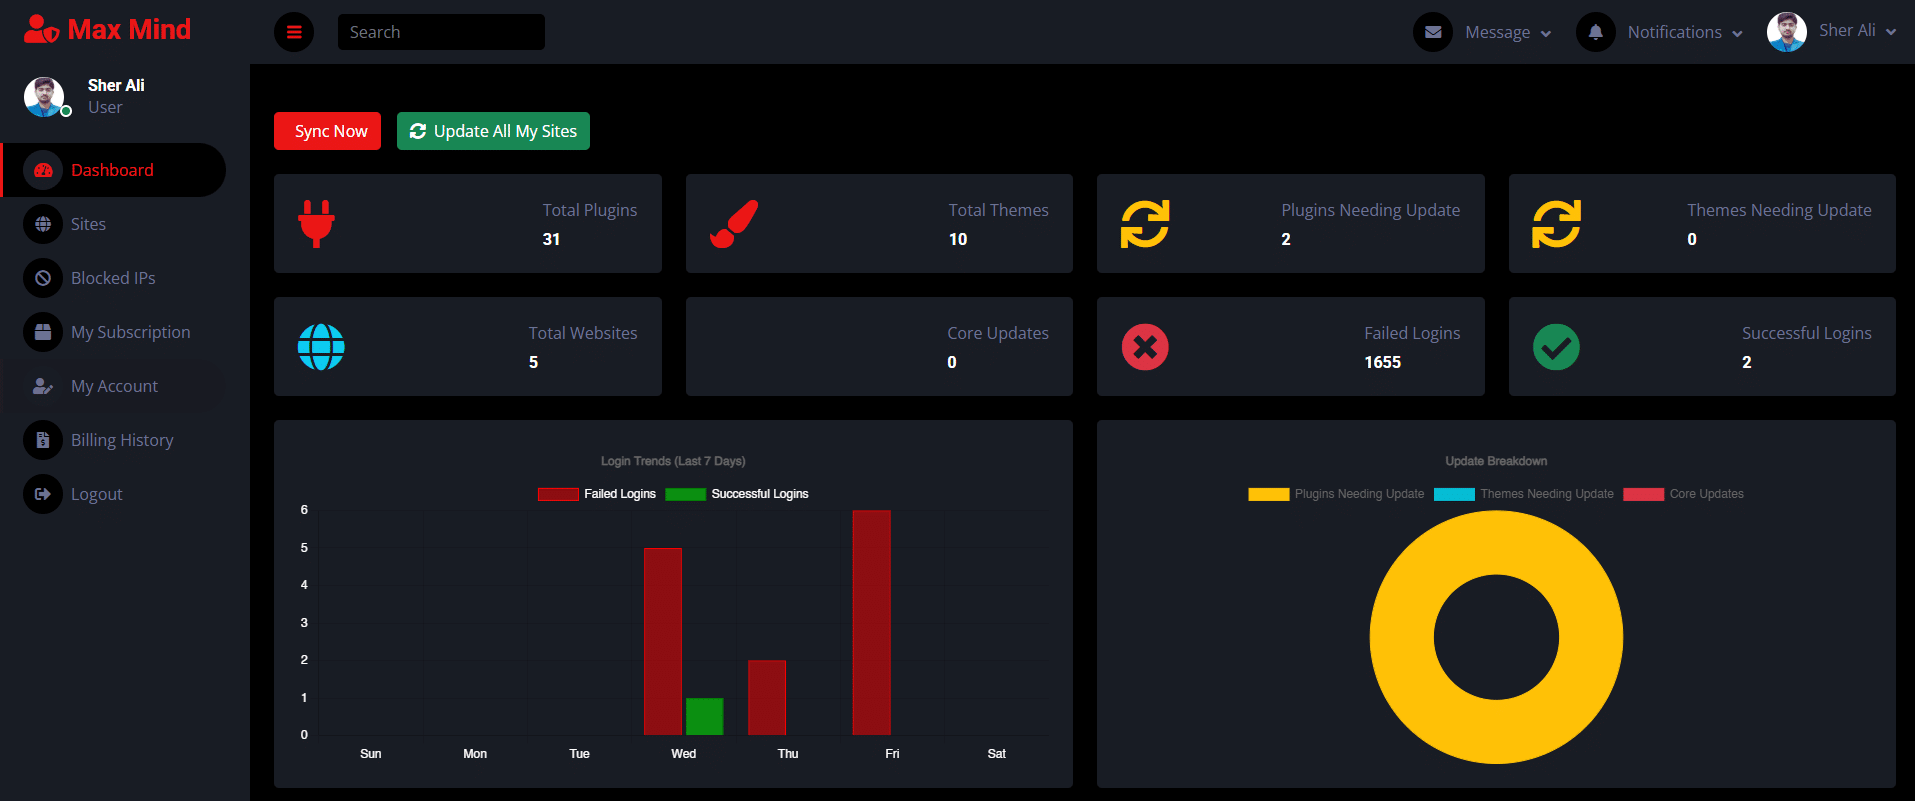Click the Max Mind brand title
The height and width of the screenshot is (801, 1915).
pos(129,30)
